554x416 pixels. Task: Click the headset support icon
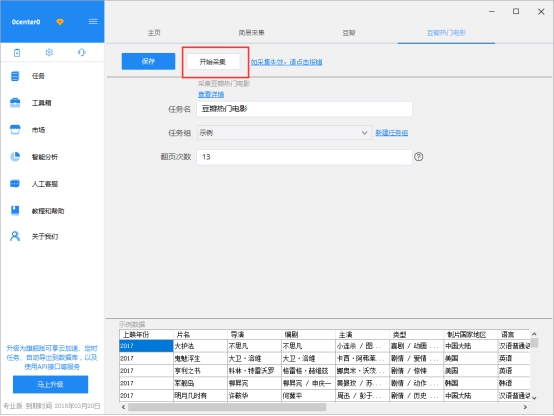tap(82, 52)
